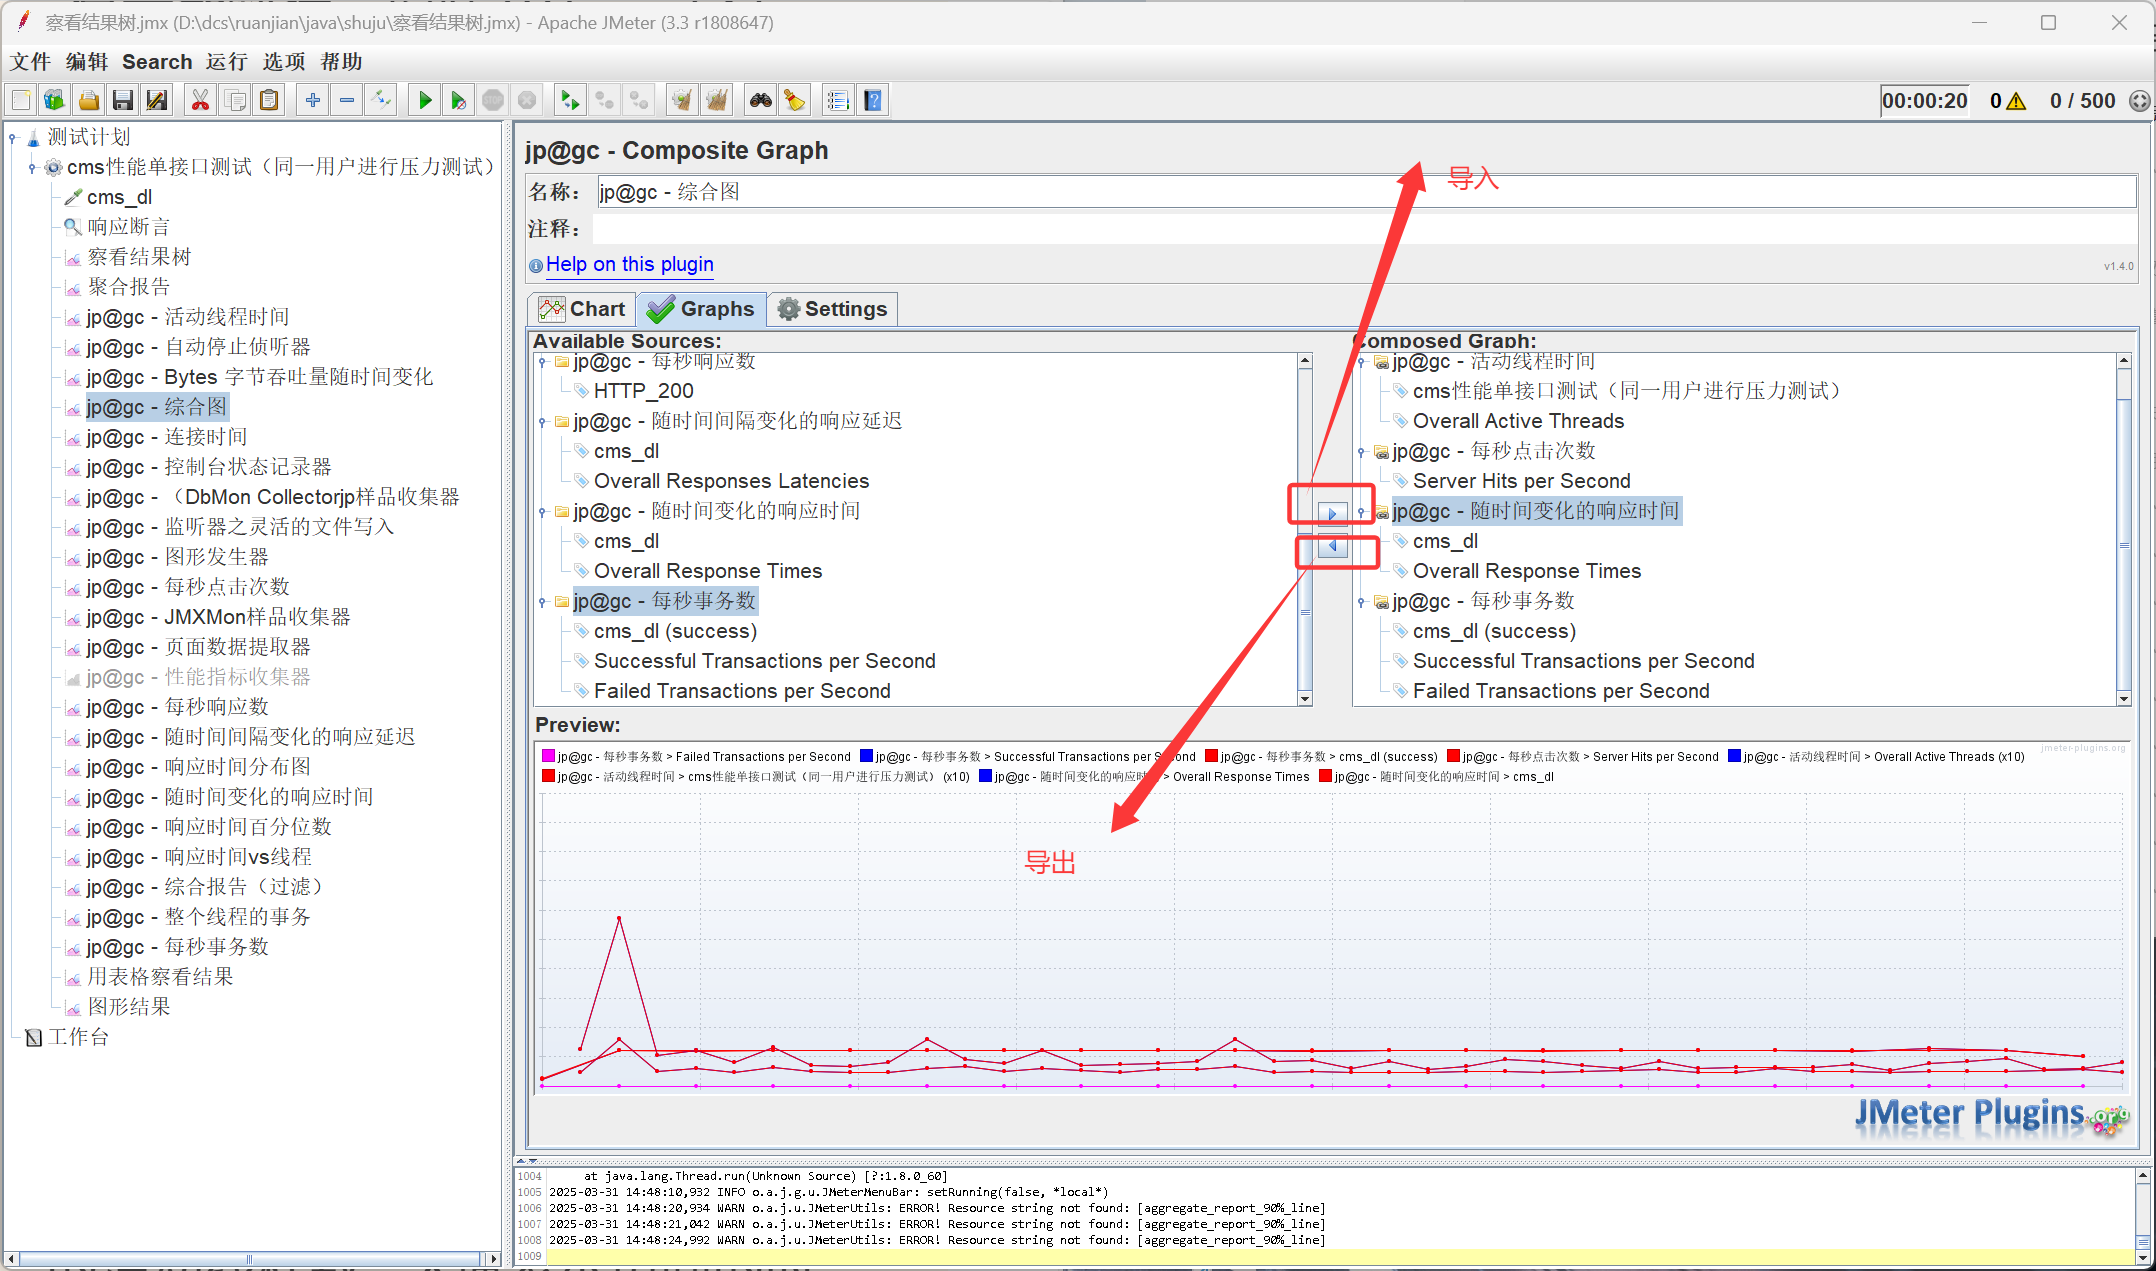Click the green Start test toolbar icon
Screen dimensions: 2156x1271
tap(425, 100)
